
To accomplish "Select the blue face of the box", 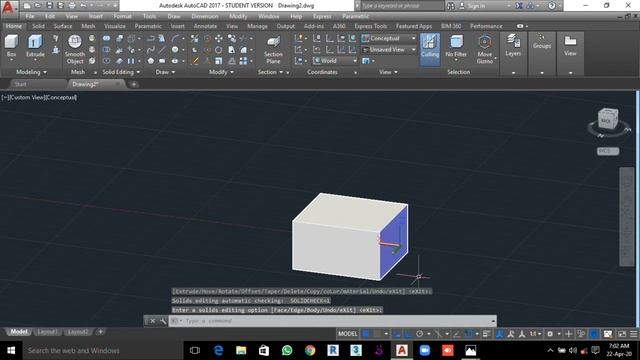I will (394, 241).
